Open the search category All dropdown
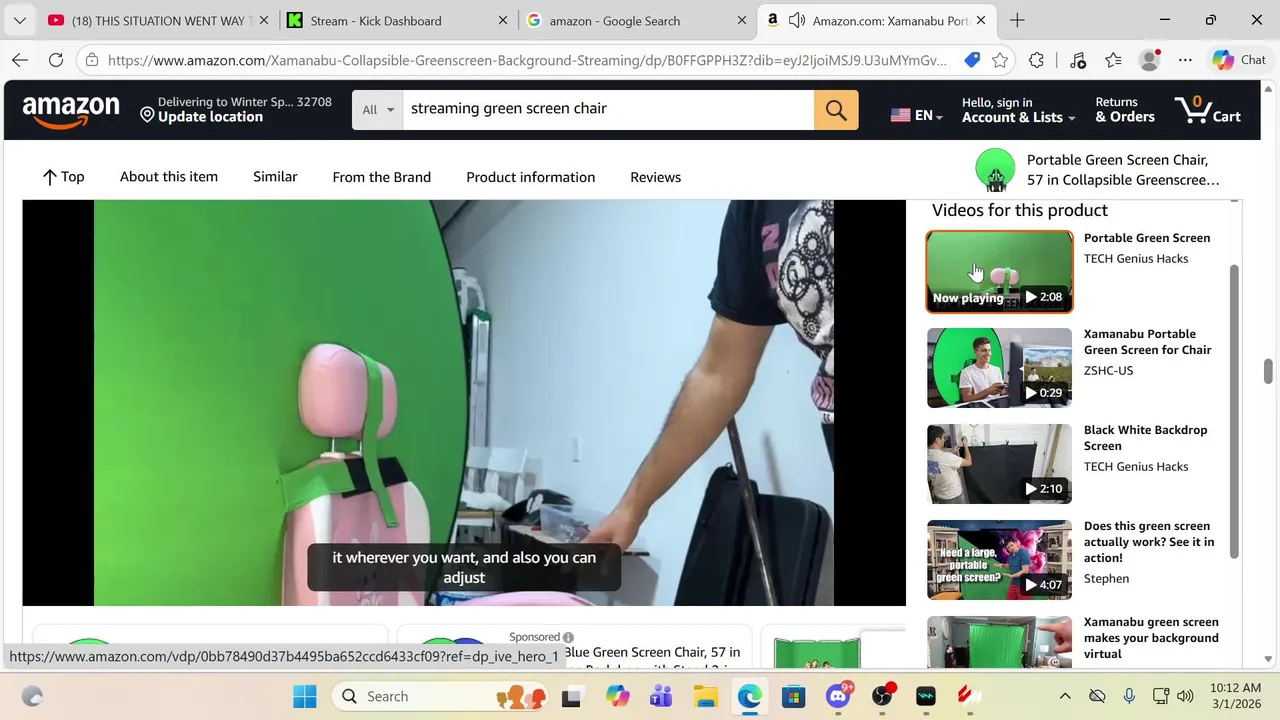 coord(378,109)
